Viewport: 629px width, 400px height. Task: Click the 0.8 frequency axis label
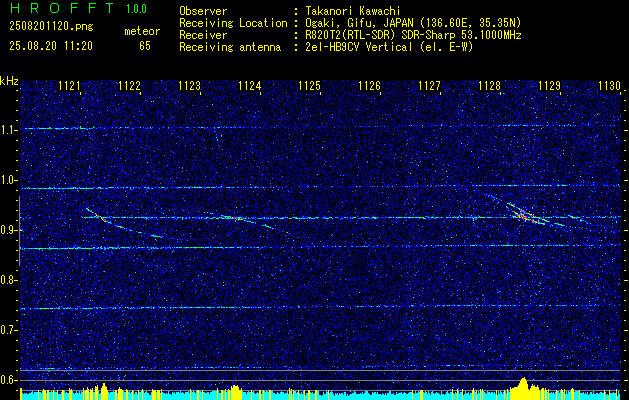coord(8,280)
